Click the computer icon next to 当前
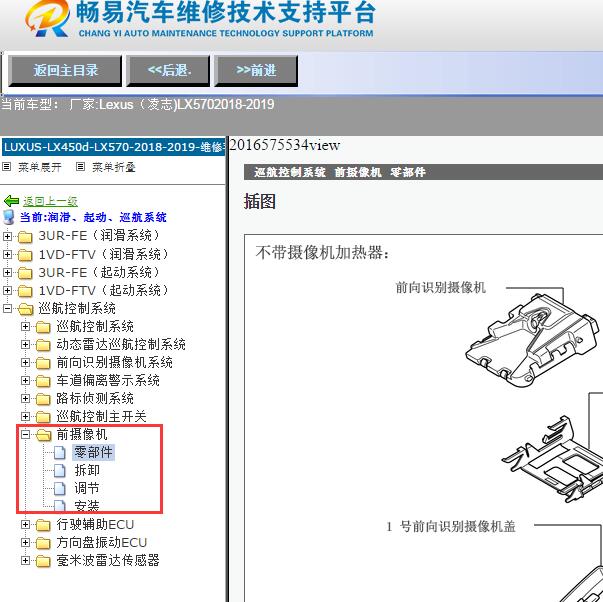The width and height of the screenshot is (603, 602). pos(8,217)
